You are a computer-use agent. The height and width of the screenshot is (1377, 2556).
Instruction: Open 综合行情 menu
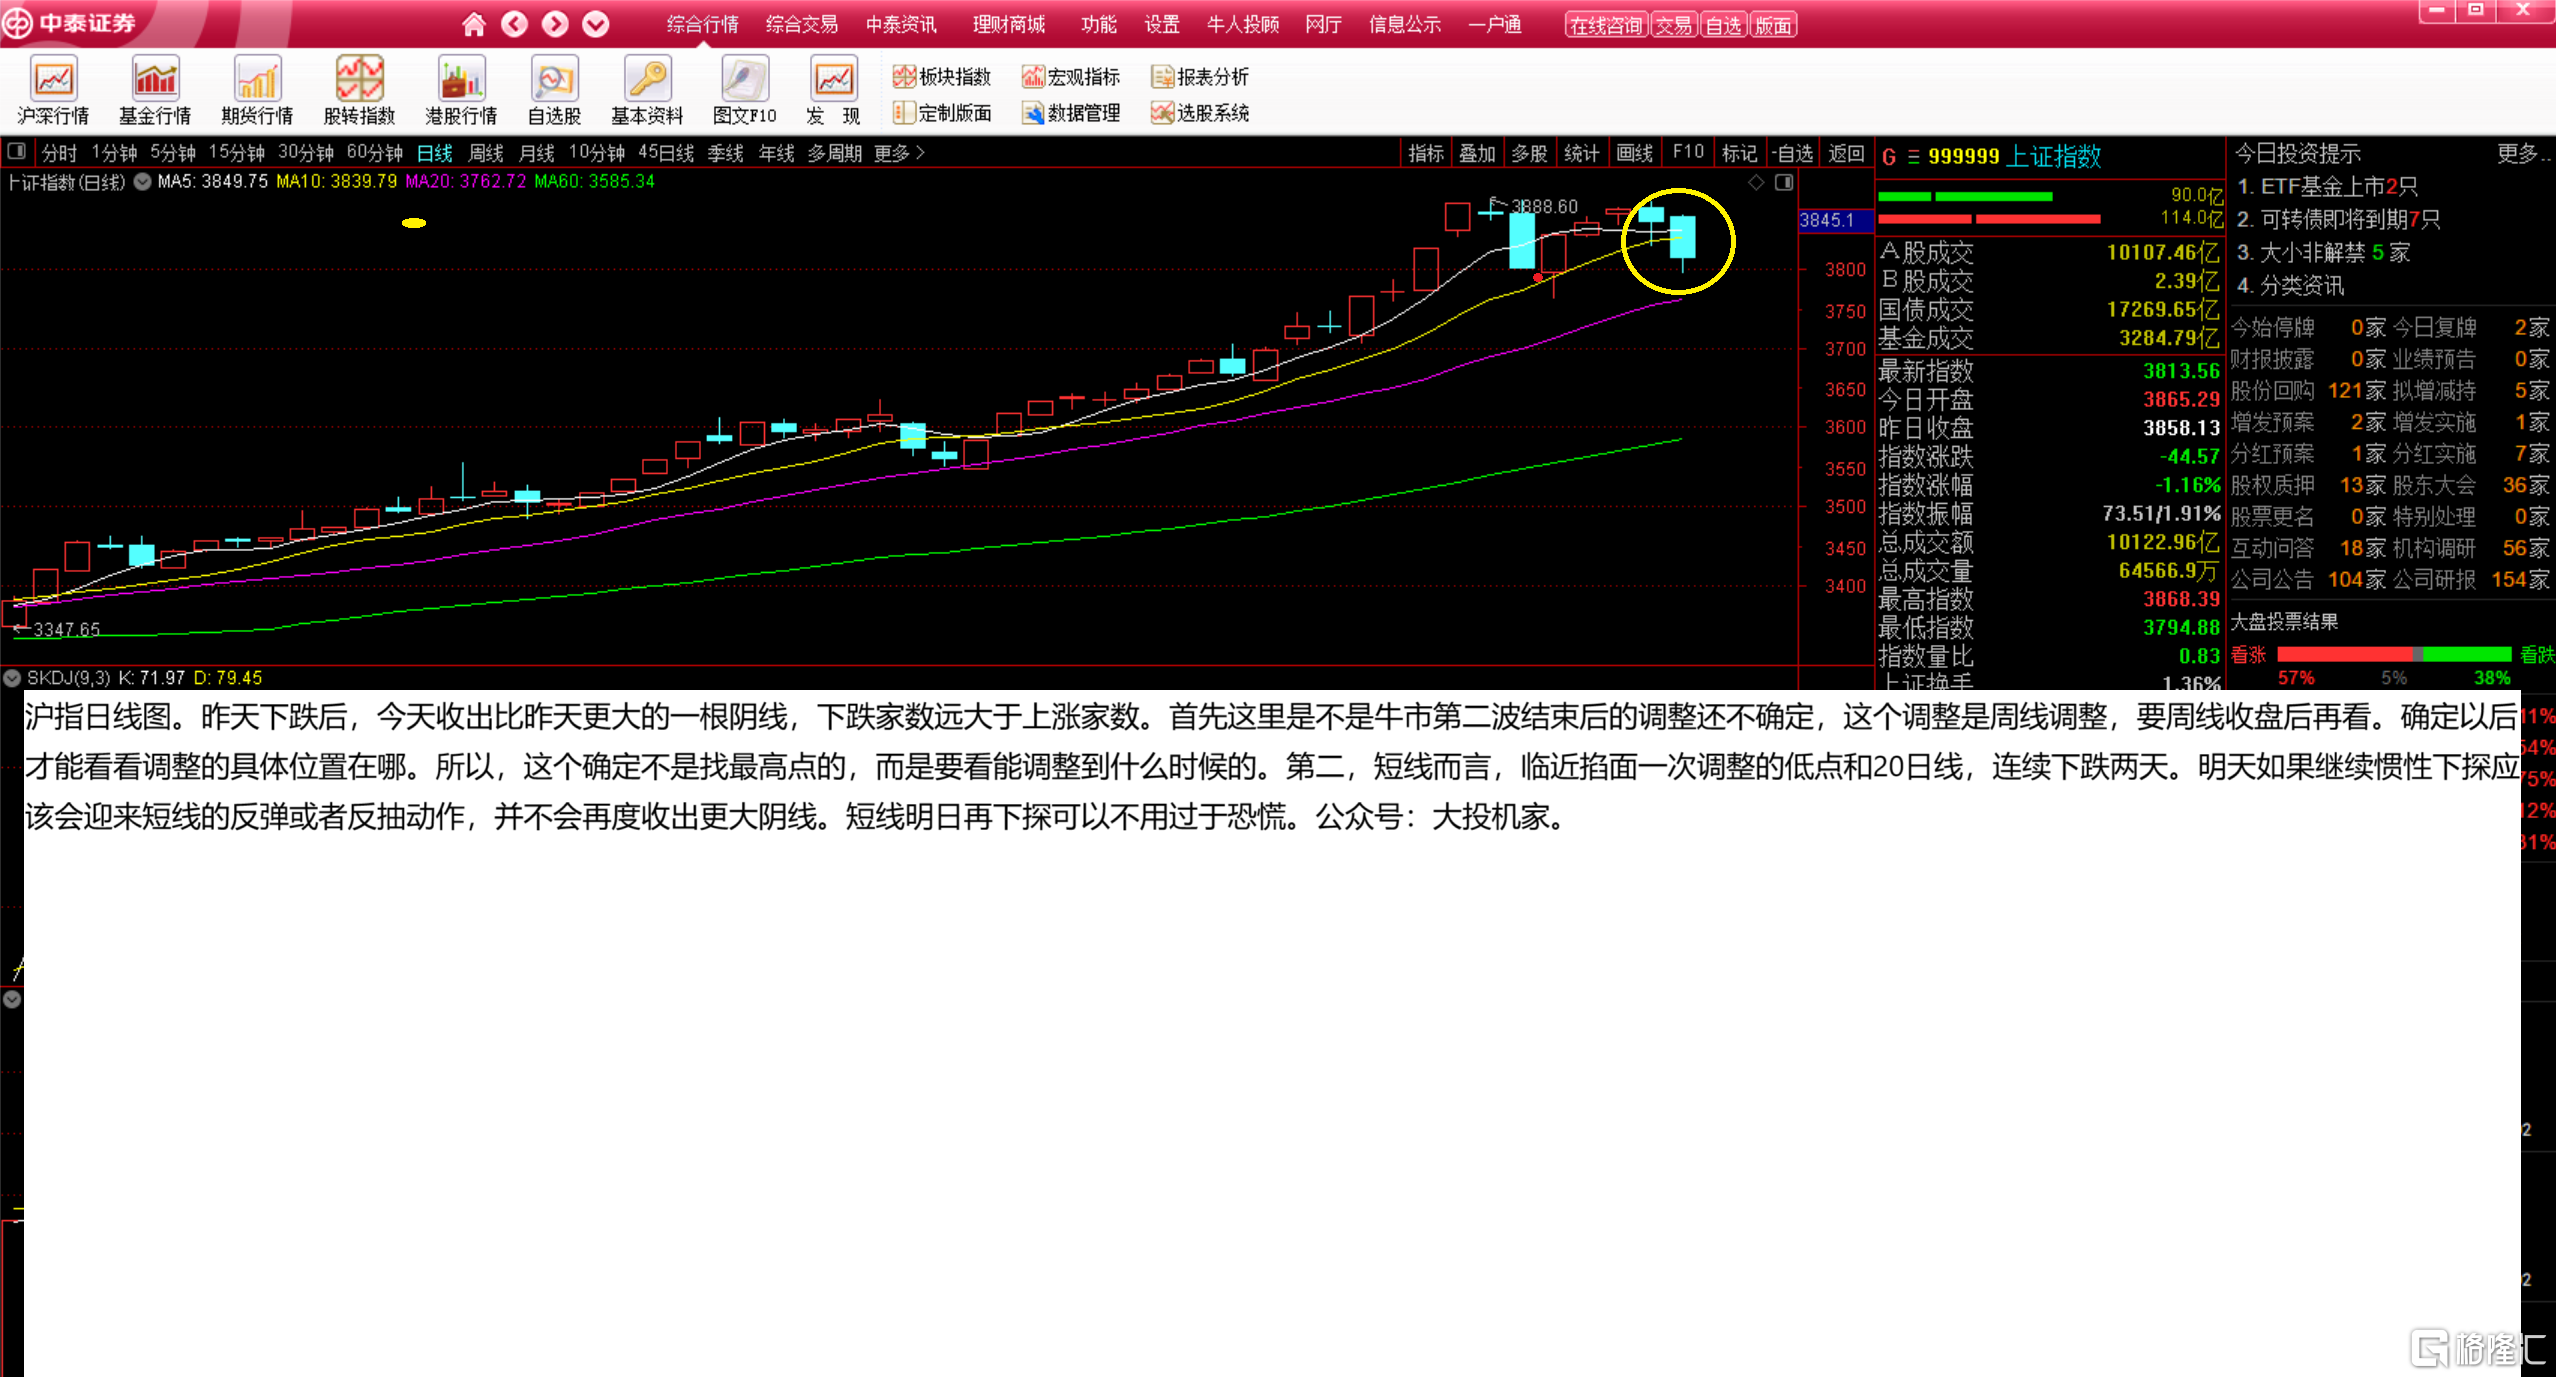(x=702, y=24)
